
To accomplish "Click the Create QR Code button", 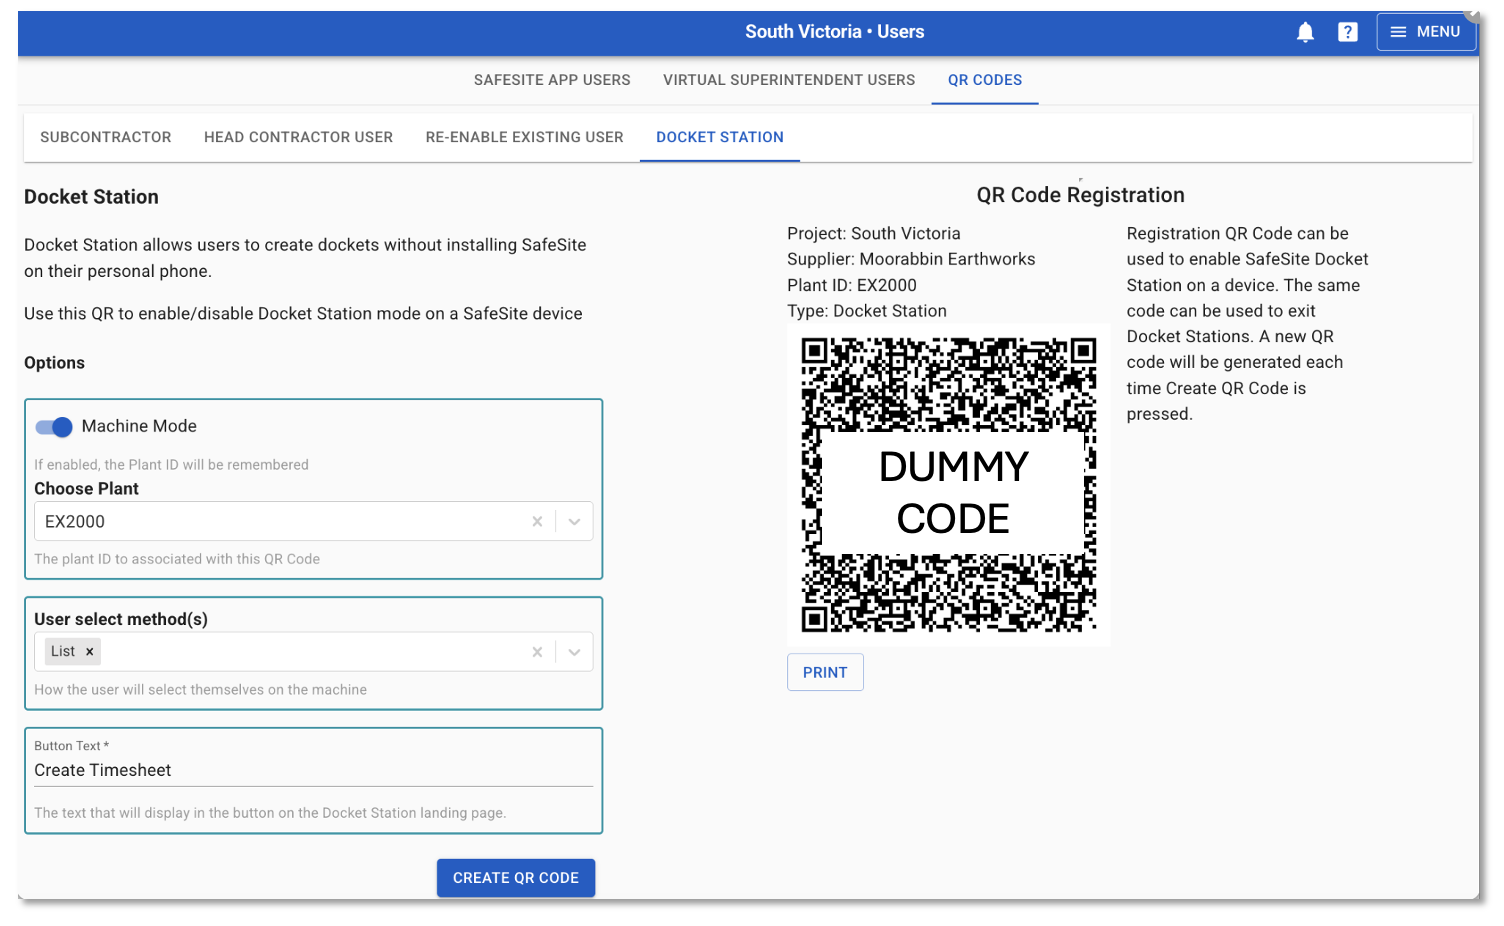I will tap(516, 878).
